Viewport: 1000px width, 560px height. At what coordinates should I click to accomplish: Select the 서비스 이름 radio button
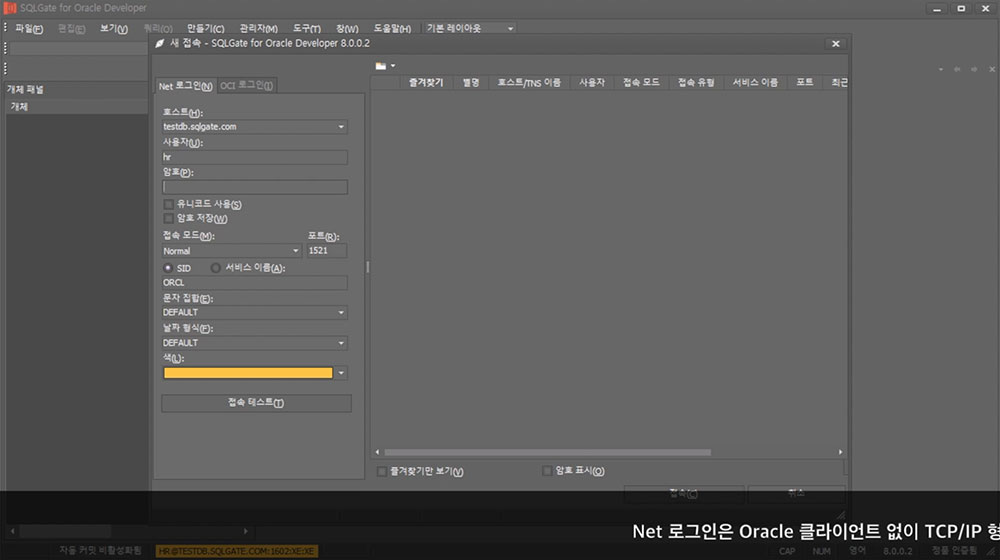coord(216,268)
